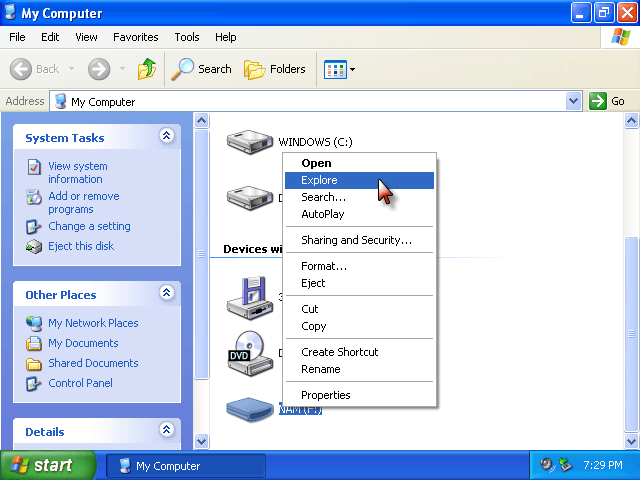Collapse the Other Places panel

(167, 292)
